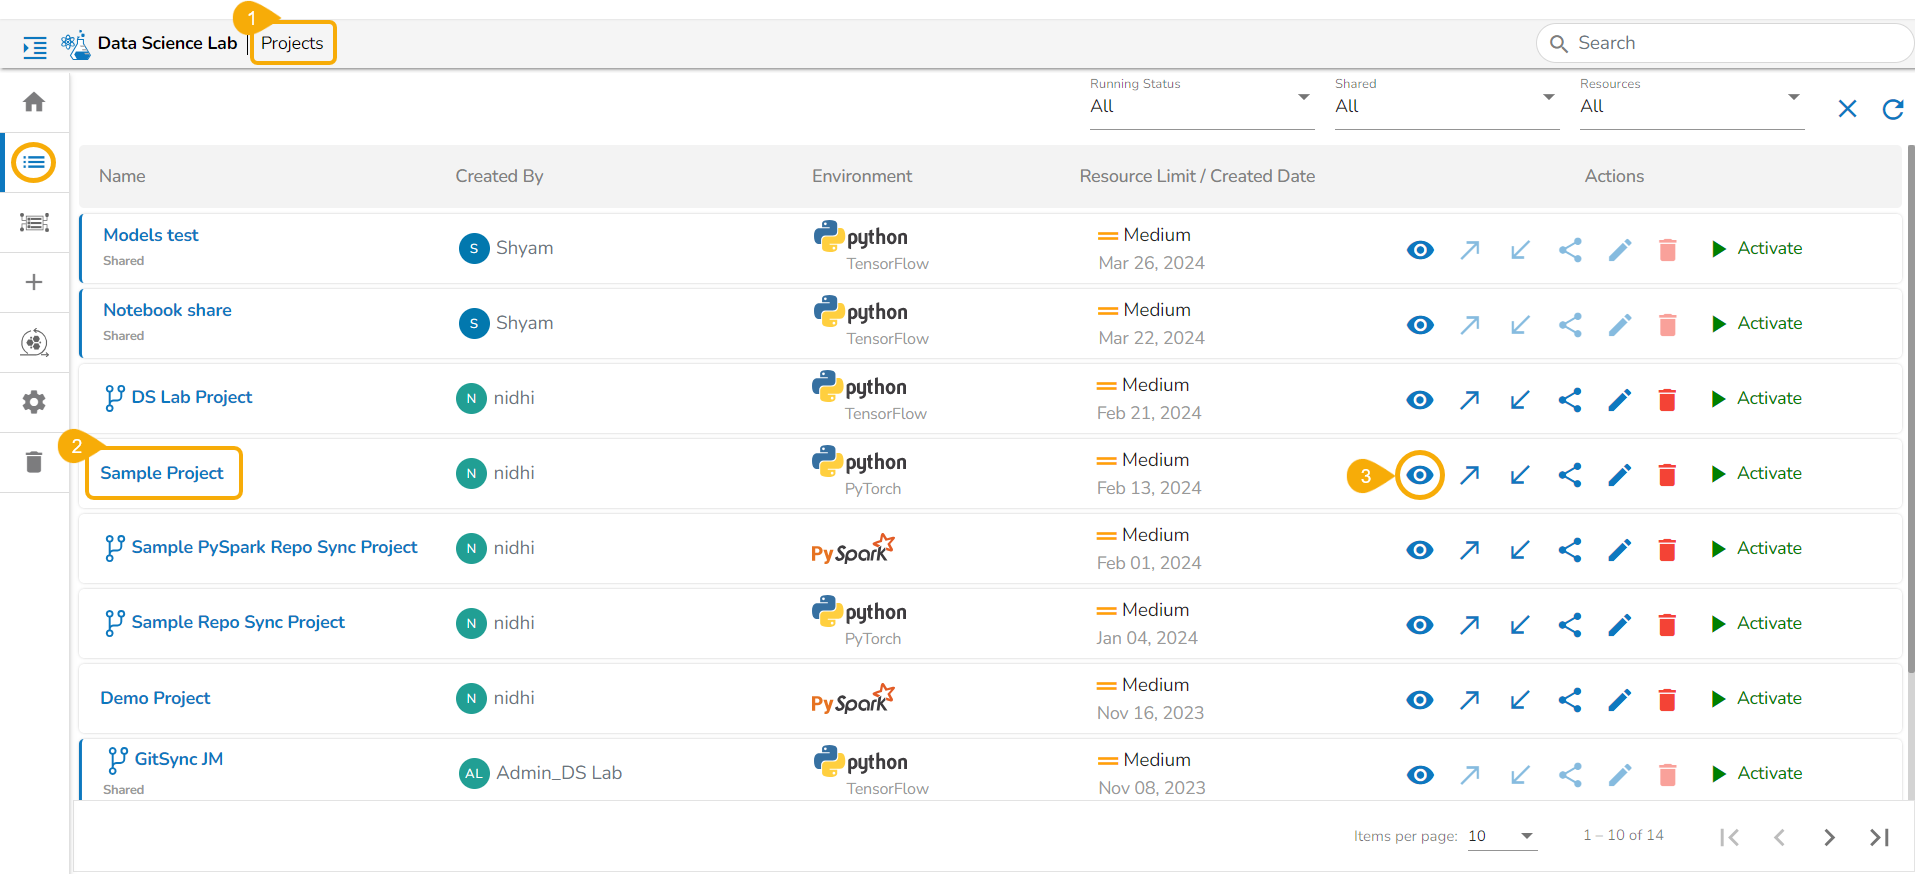Edit Sample Project using the pencil icon
Image resolution: width=1915 pixels, height=874 pixels.
pos(1619,475)
